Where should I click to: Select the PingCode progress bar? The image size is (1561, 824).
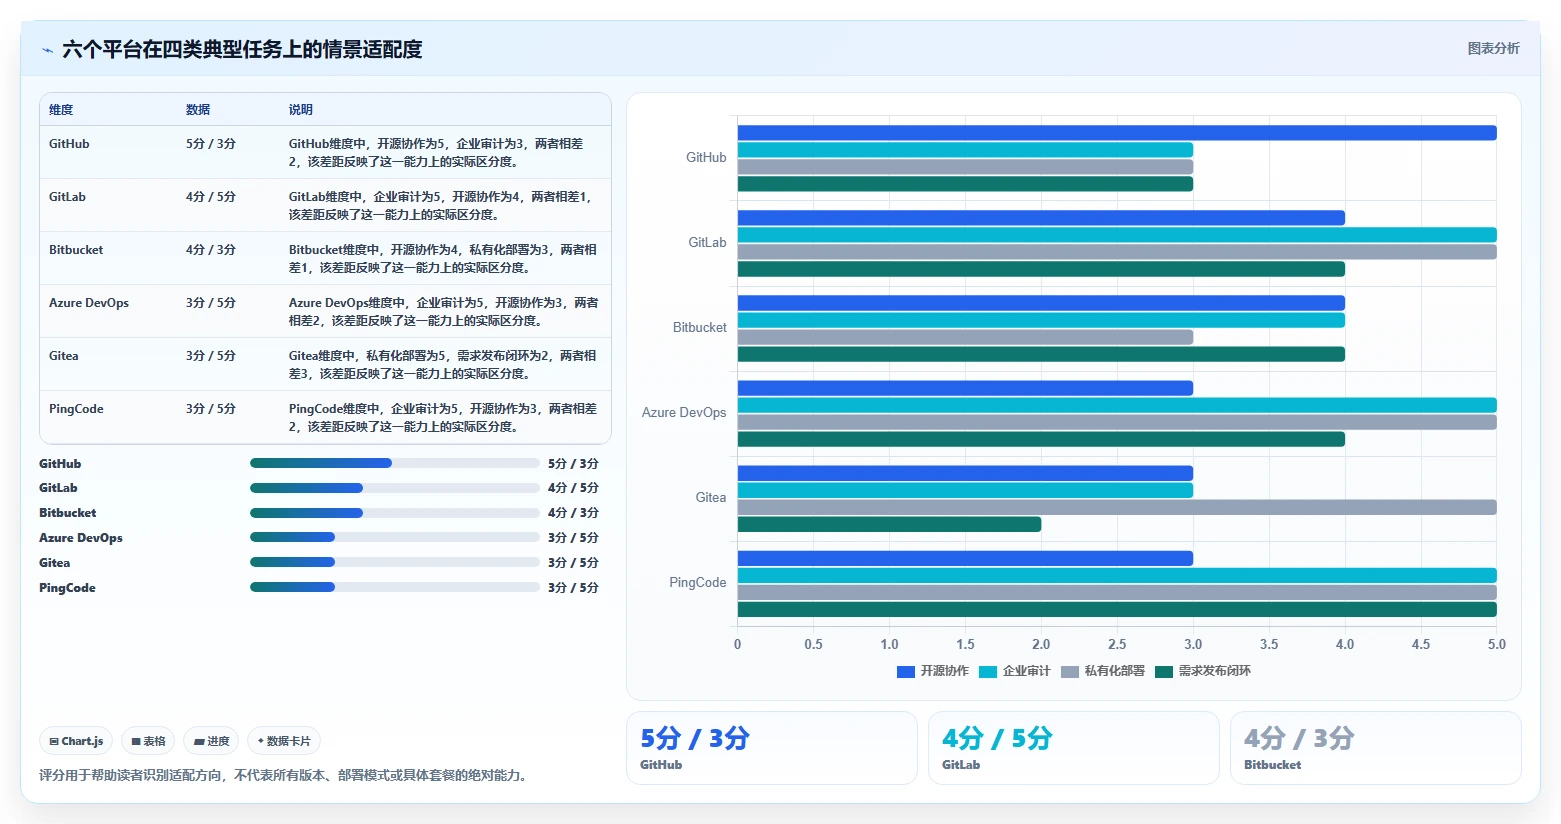tap(394, 587)
